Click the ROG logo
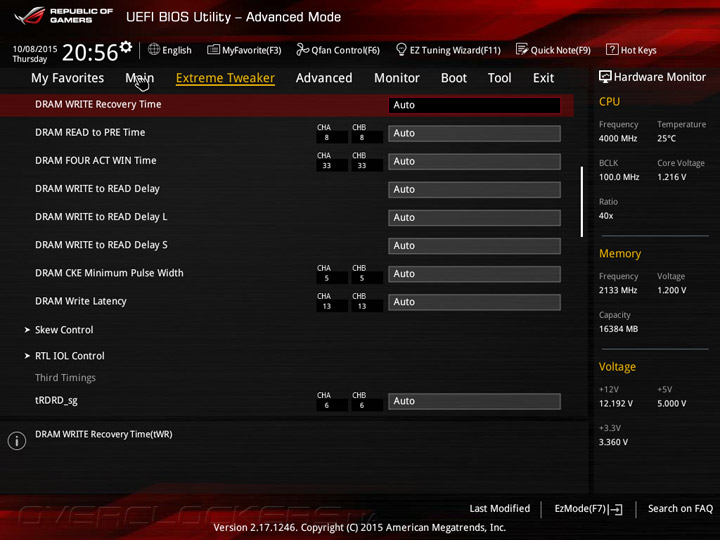This screenshot has height=540, width=720. 30,16
